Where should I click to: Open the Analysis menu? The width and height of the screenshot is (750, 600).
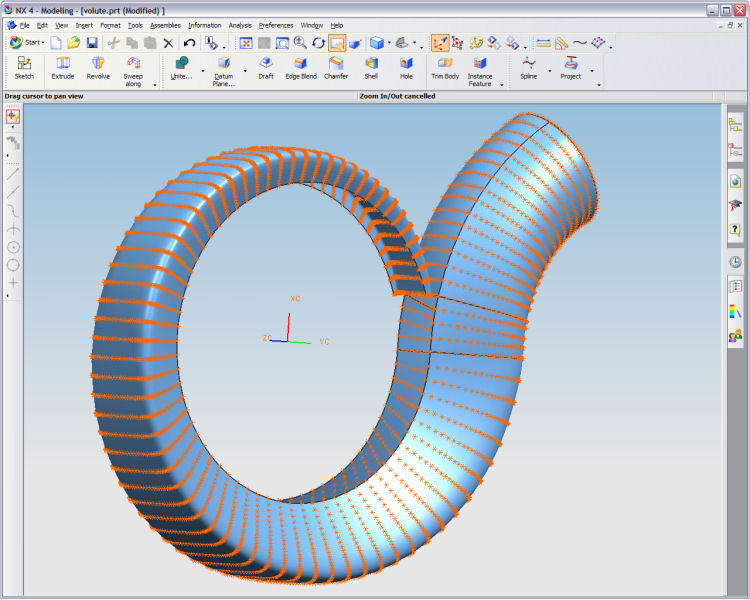(240, 25)
